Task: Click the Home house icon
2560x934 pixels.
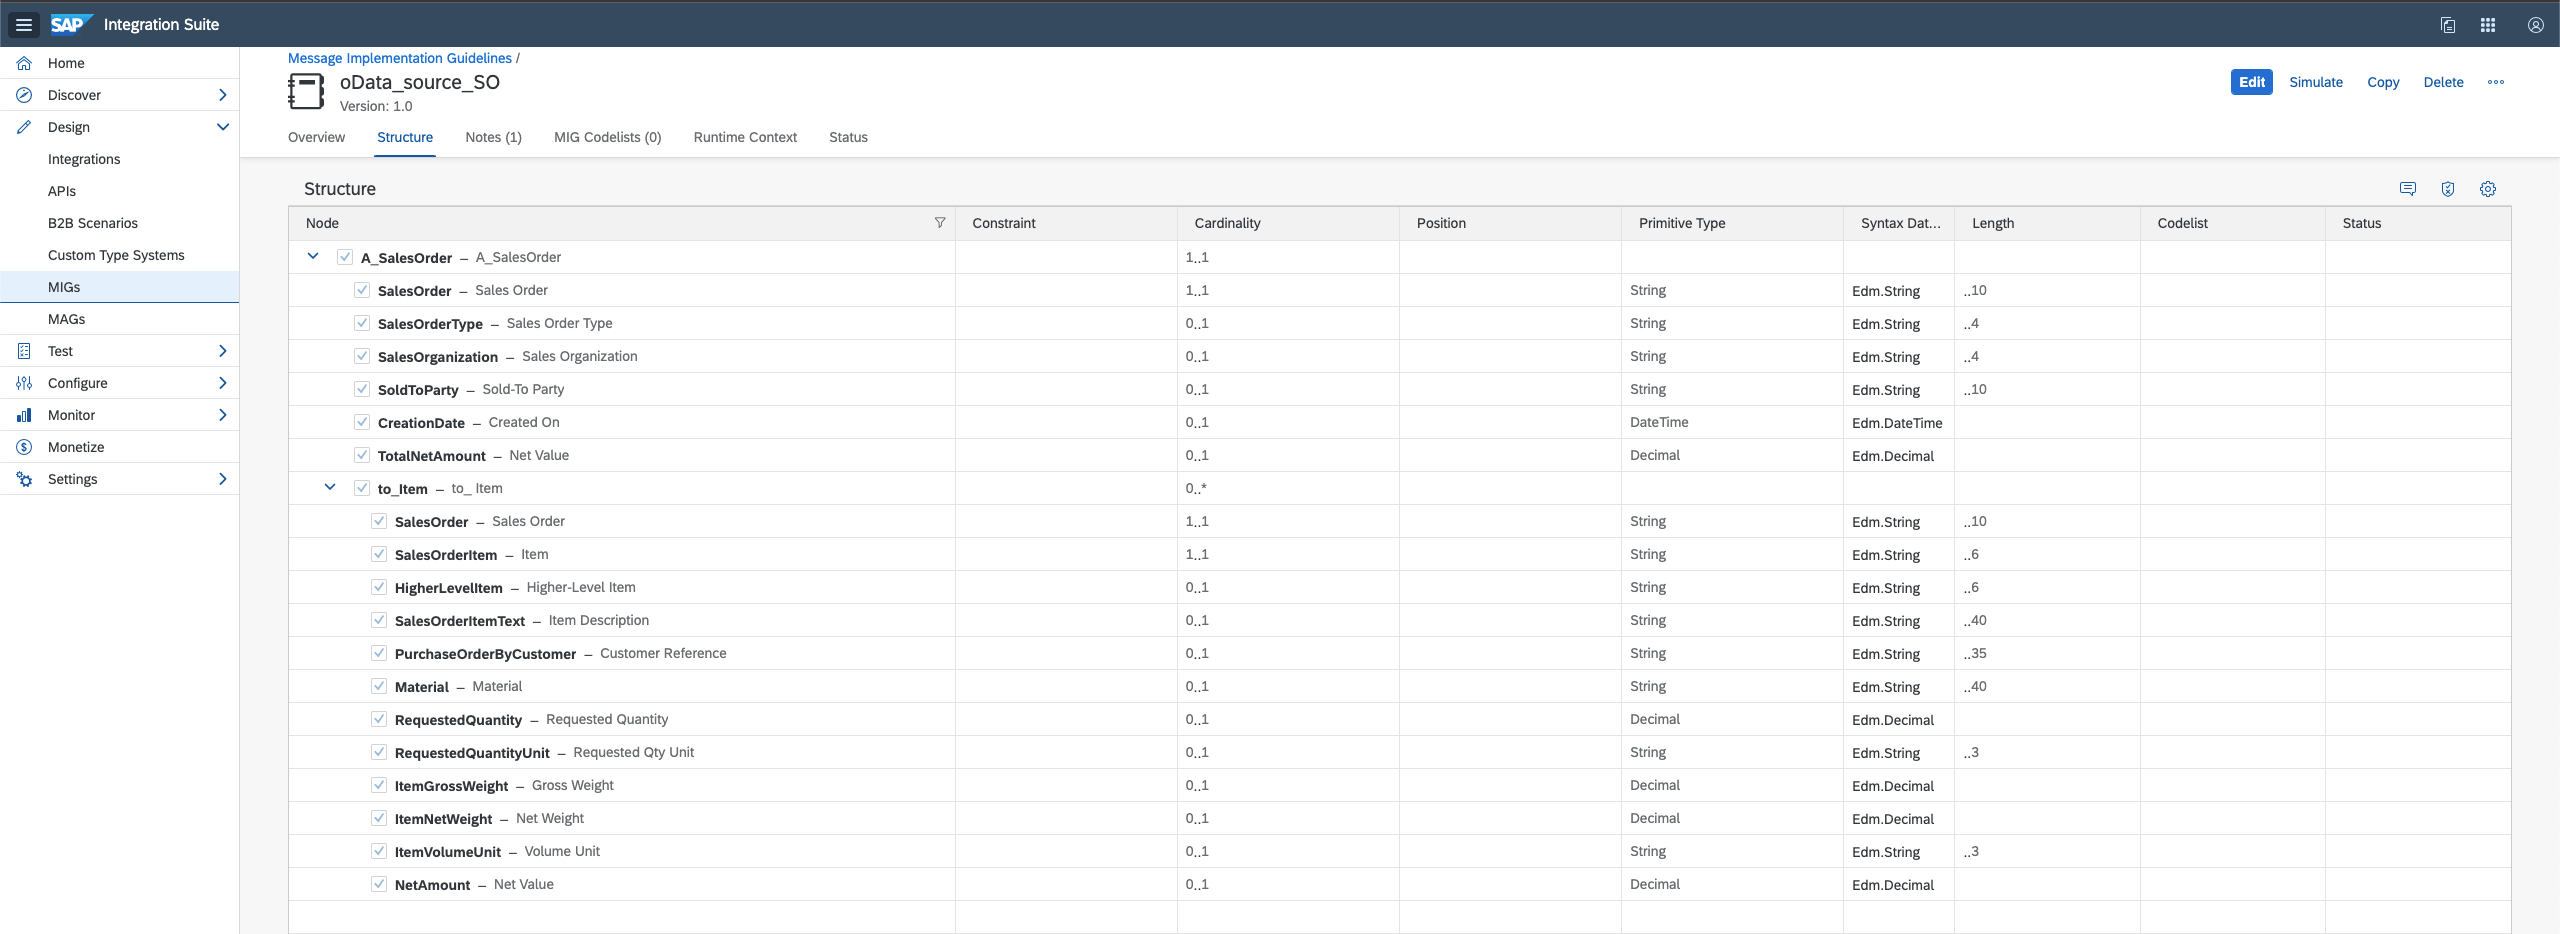Action: pyautogui.click(x=24, y=63)
